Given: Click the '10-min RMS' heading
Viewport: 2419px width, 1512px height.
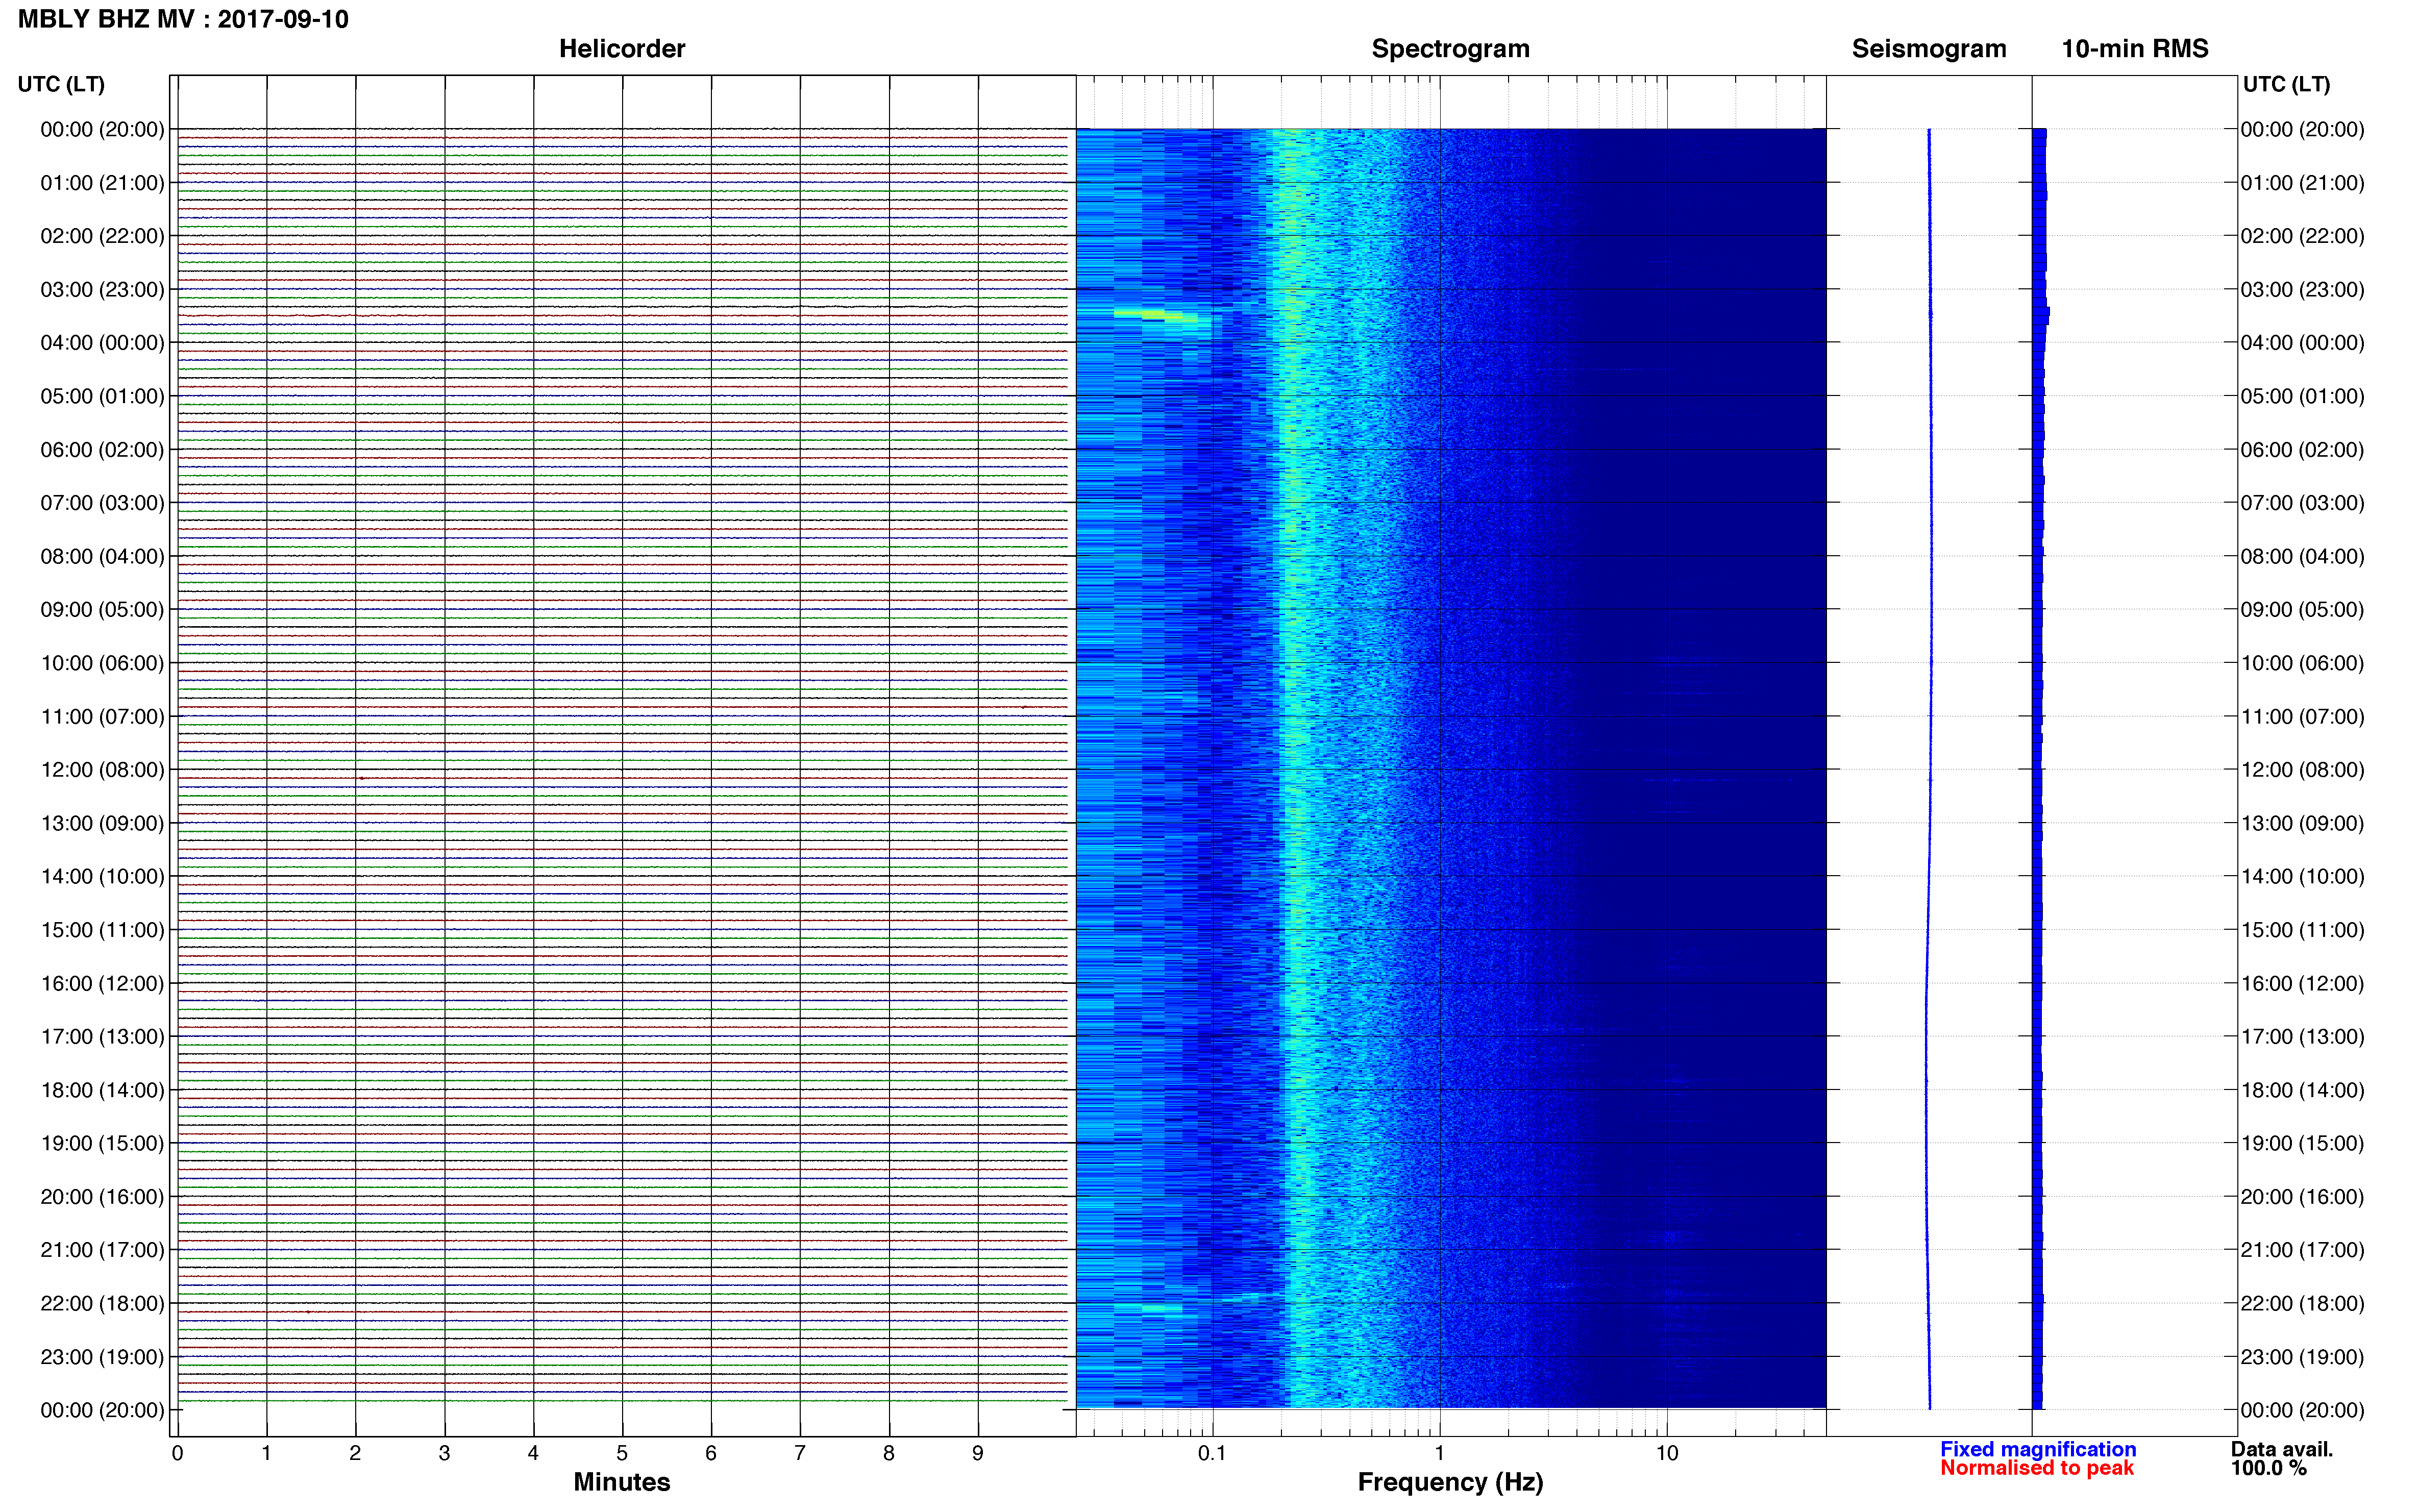Looking at the screenshot, I should point(2135,49).
